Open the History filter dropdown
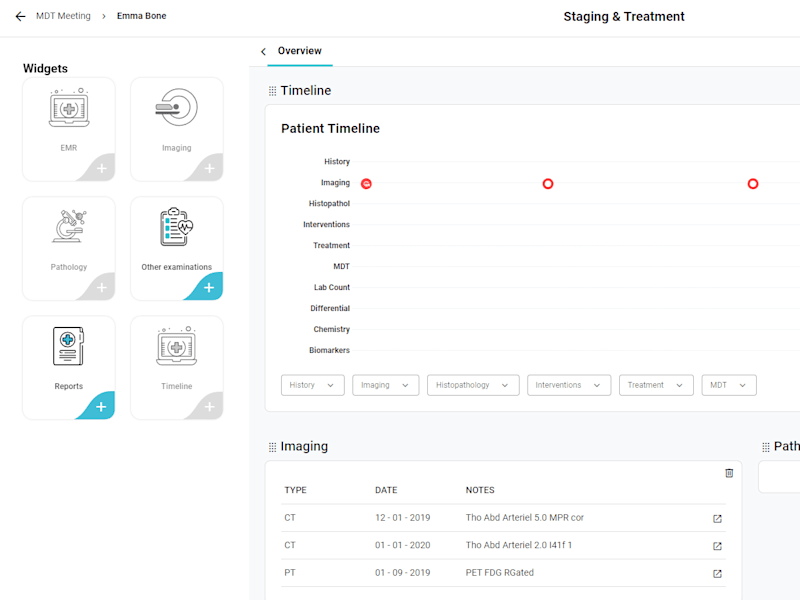800x600 pixels. coord(312,385)
